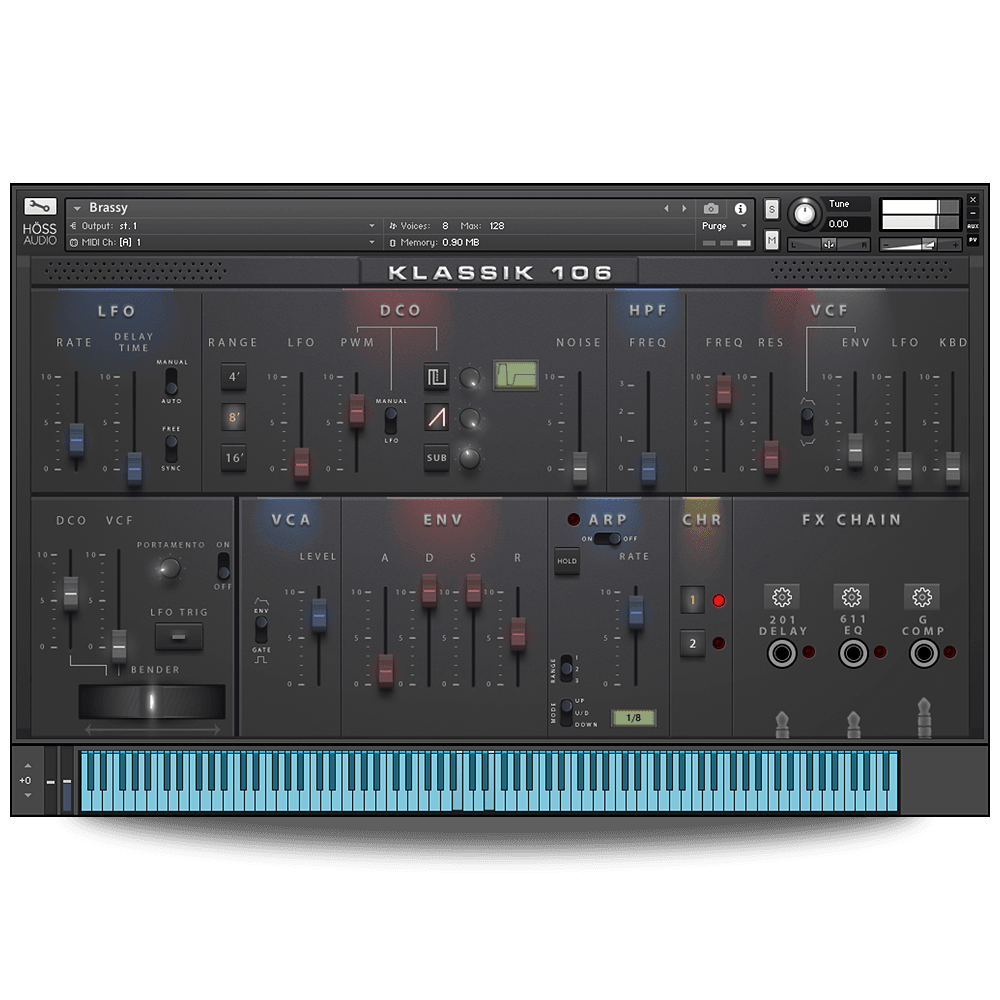Click the SUB oscillator button
Screen dimensions: 1000x1000
click(436, 458)
